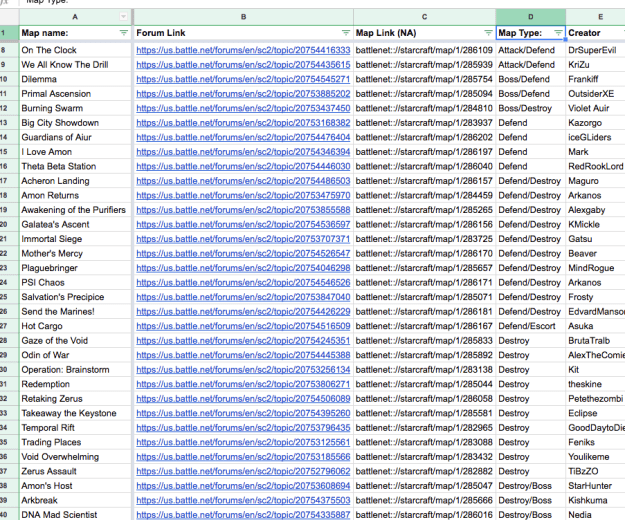
Task: Select row 8 header number
Action: [4, 50]
